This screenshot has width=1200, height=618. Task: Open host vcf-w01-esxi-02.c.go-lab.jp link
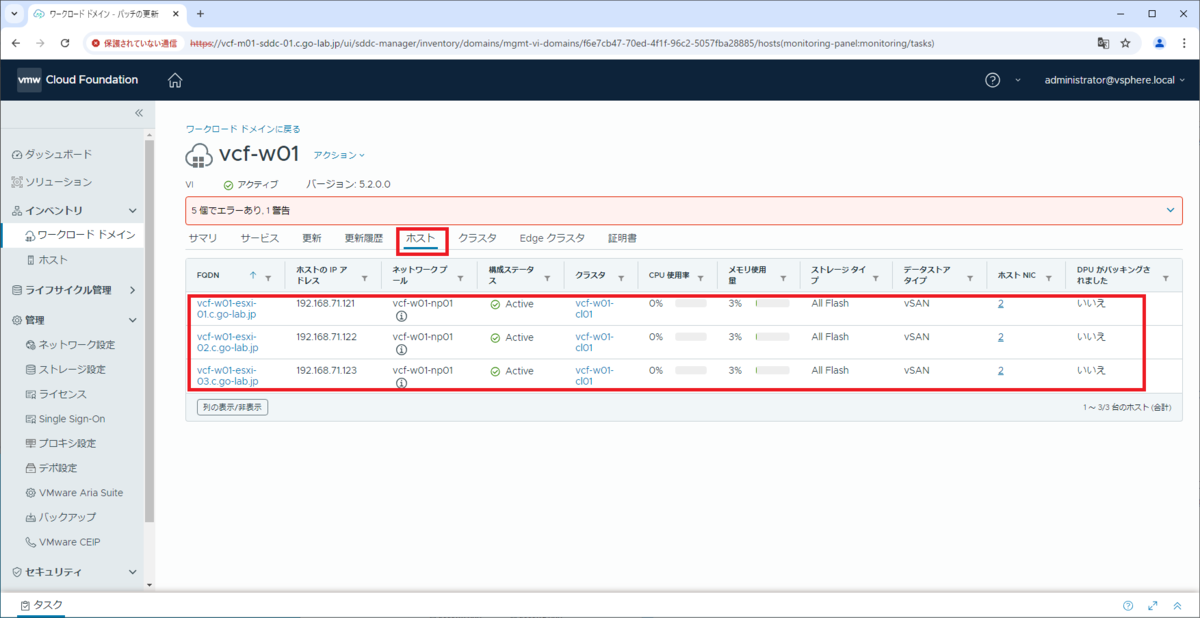(228, 343)
